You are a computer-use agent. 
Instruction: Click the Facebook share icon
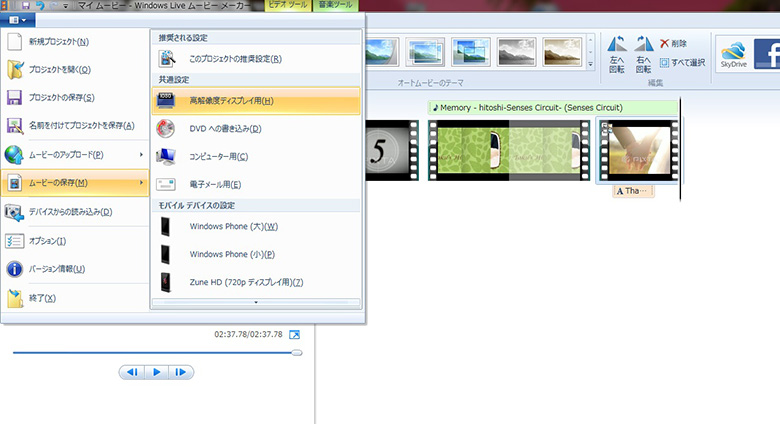[767, 54]
